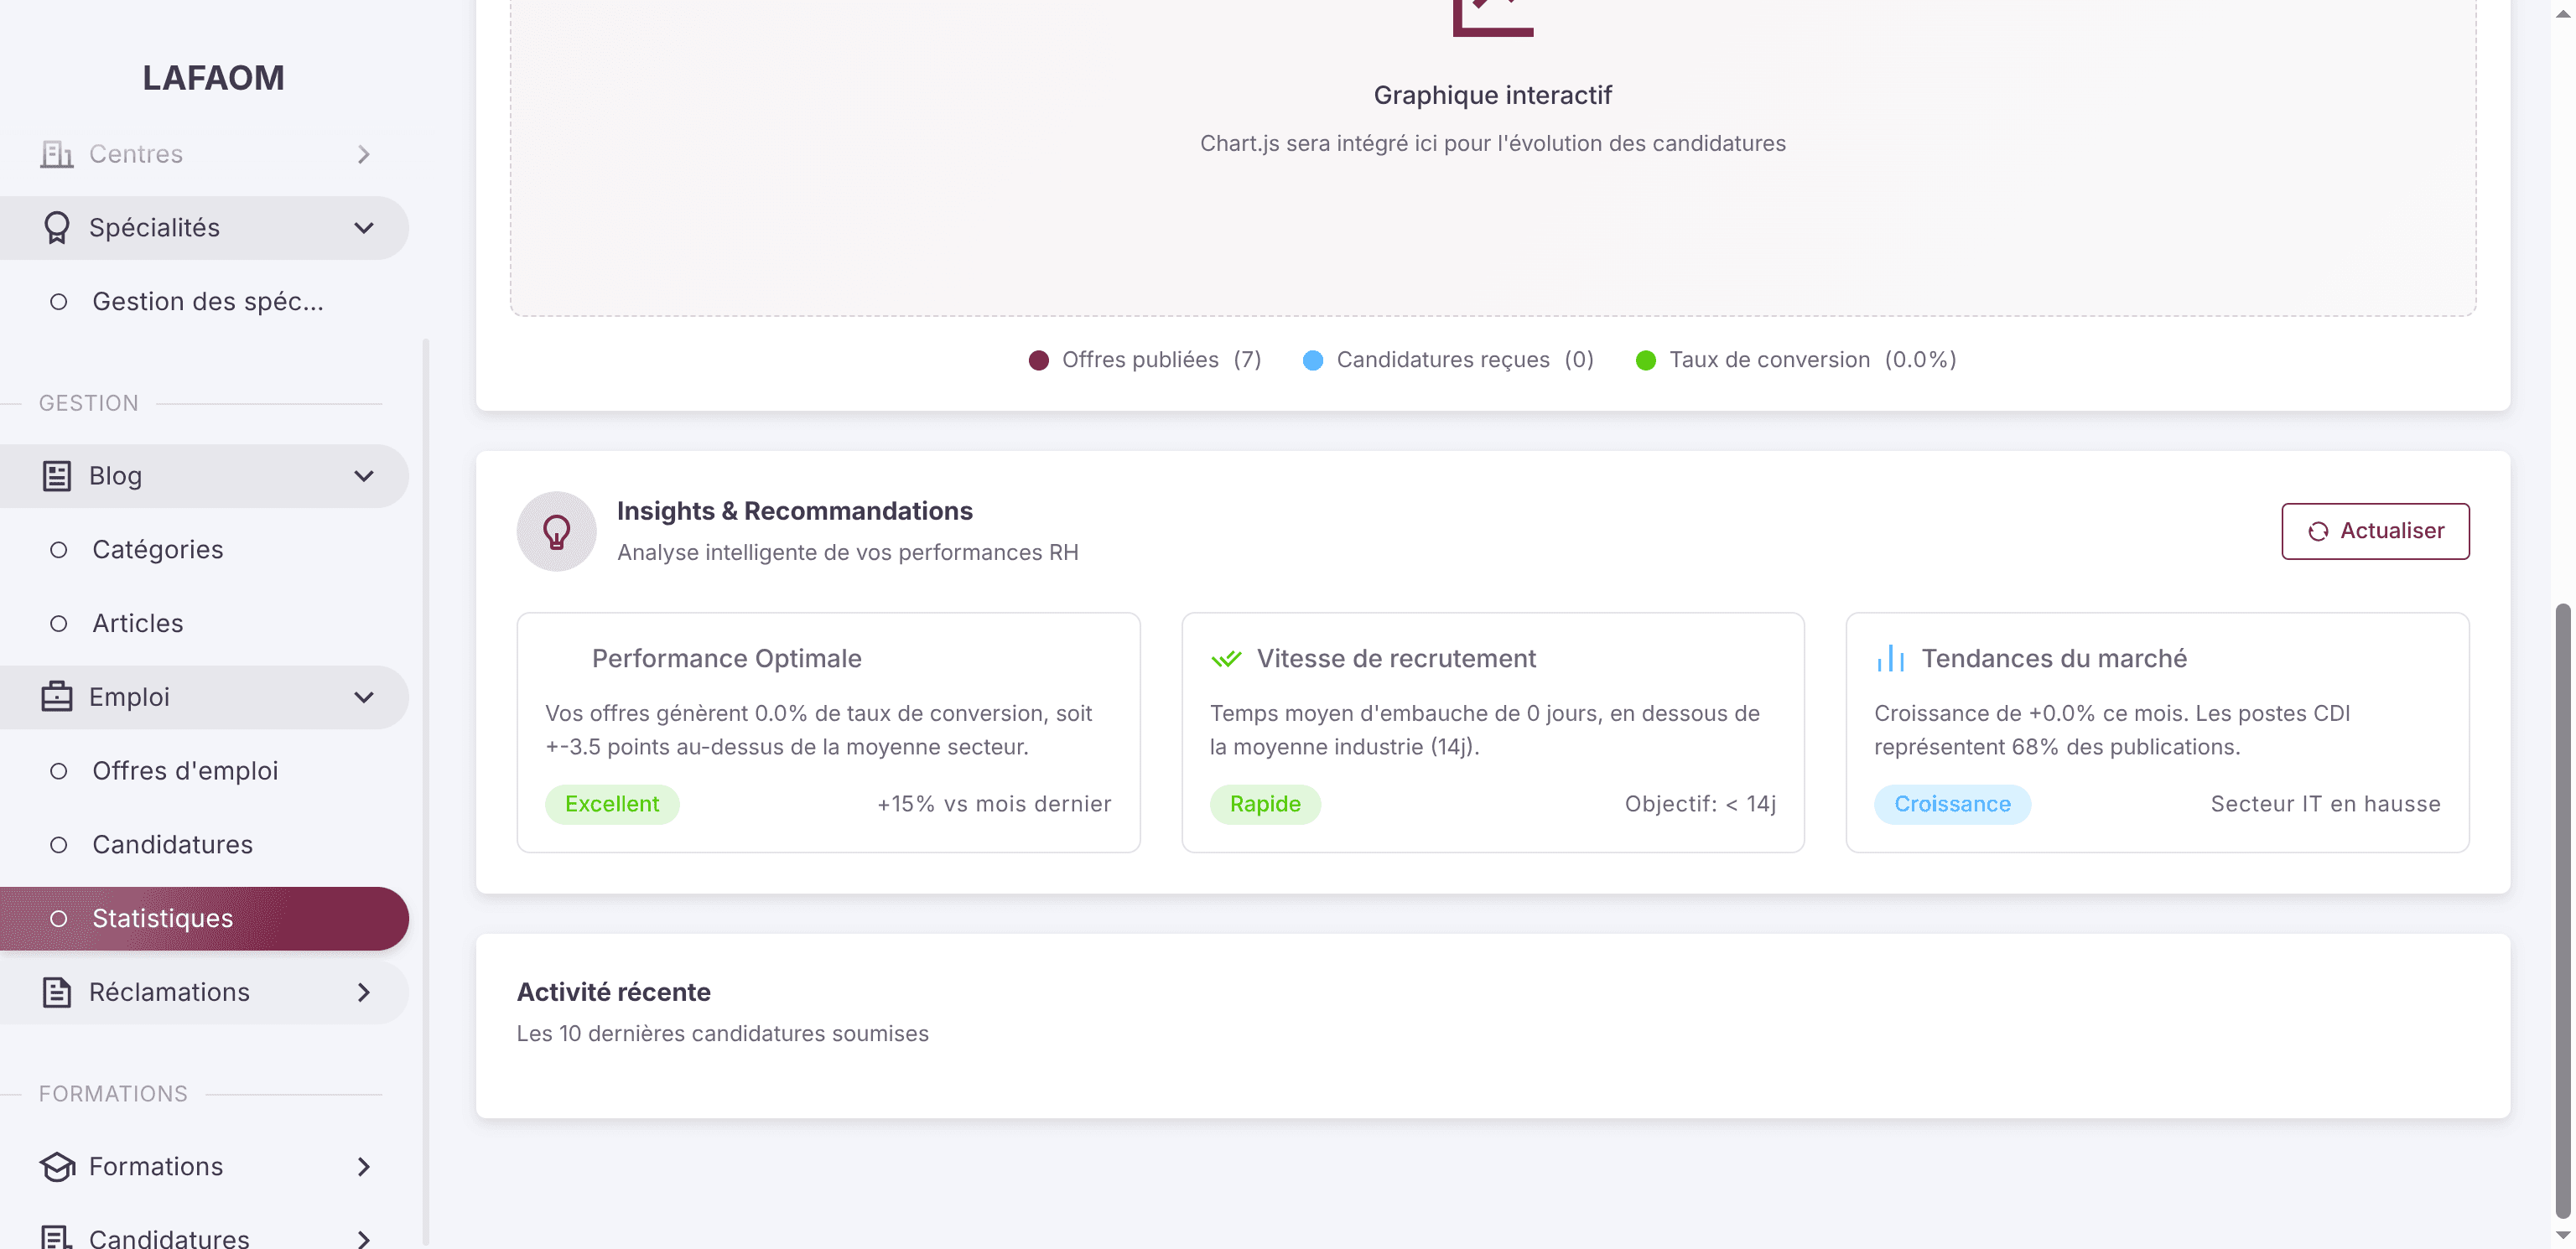
Task: Collapse the Blog submenu chevron
Action: [x=364, y=476]
